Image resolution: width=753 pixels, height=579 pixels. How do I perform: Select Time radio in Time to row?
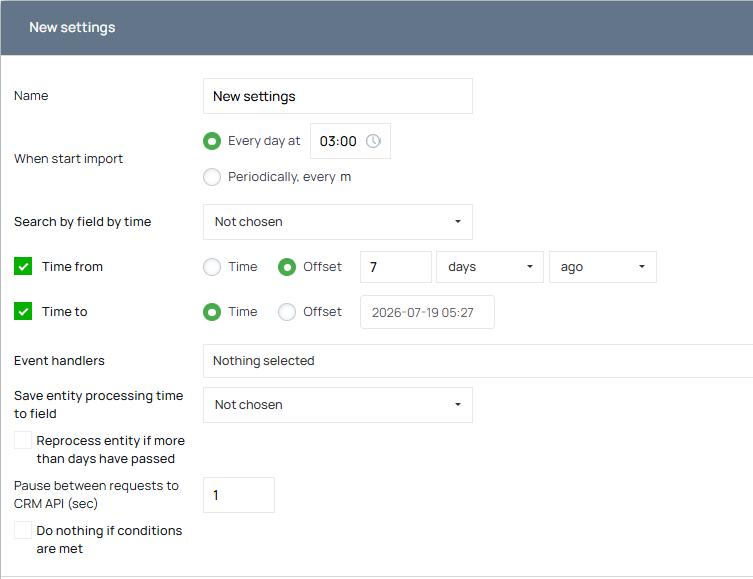(212, 312)
